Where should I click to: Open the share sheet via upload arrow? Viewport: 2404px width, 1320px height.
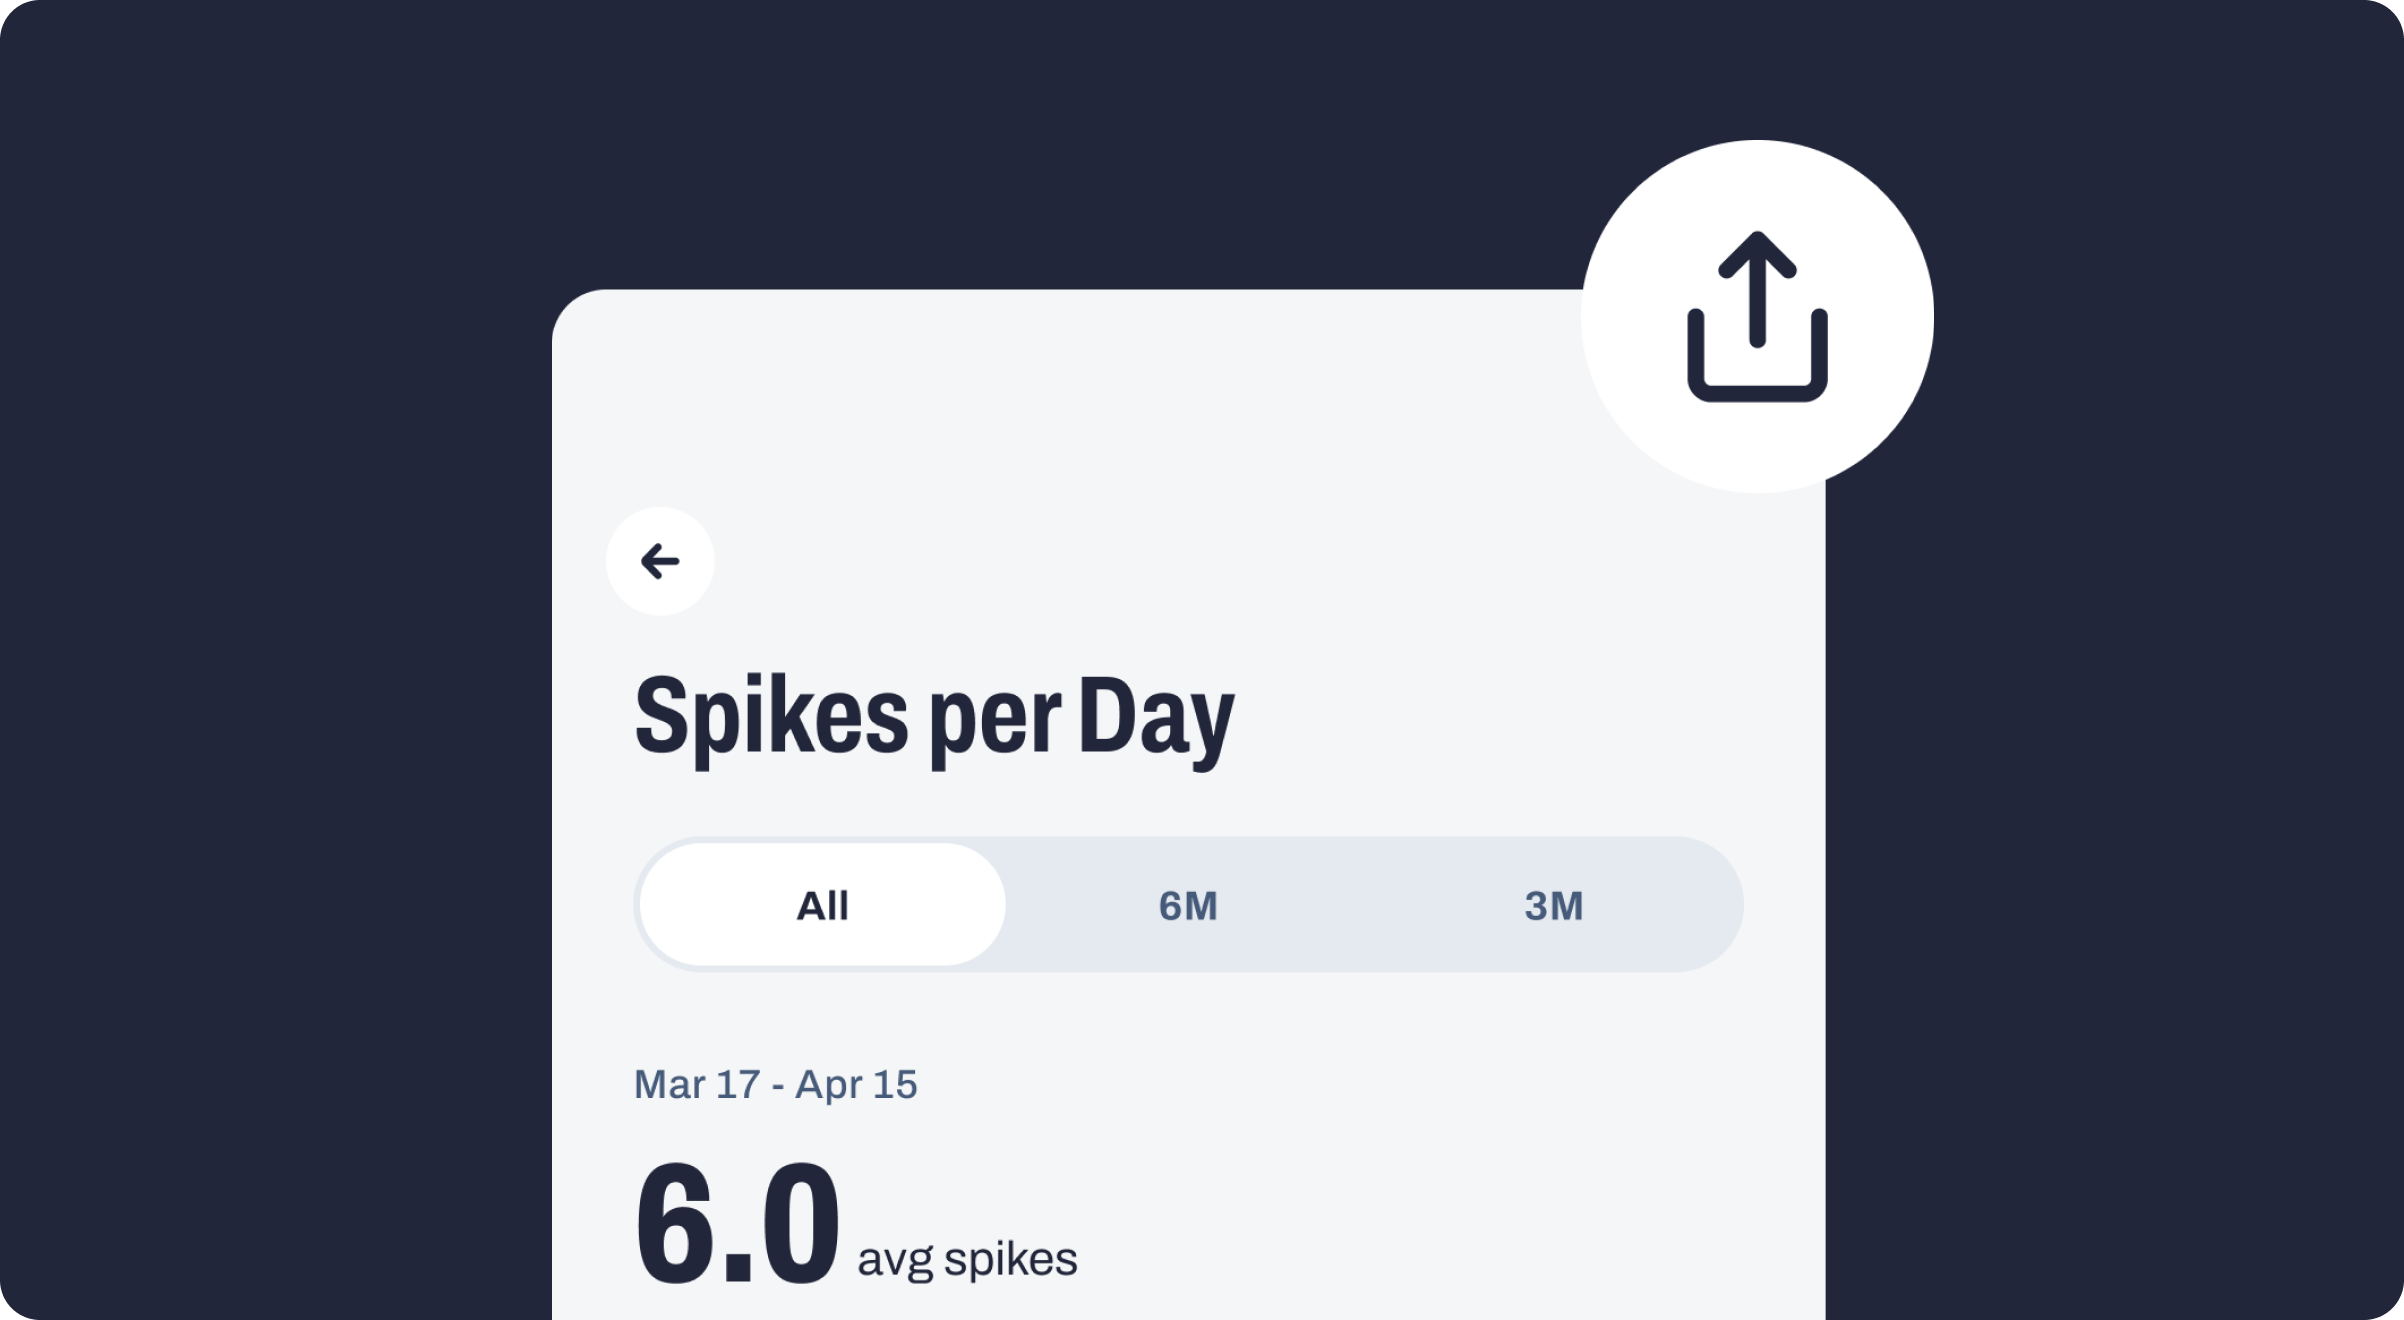[1757, 317]
